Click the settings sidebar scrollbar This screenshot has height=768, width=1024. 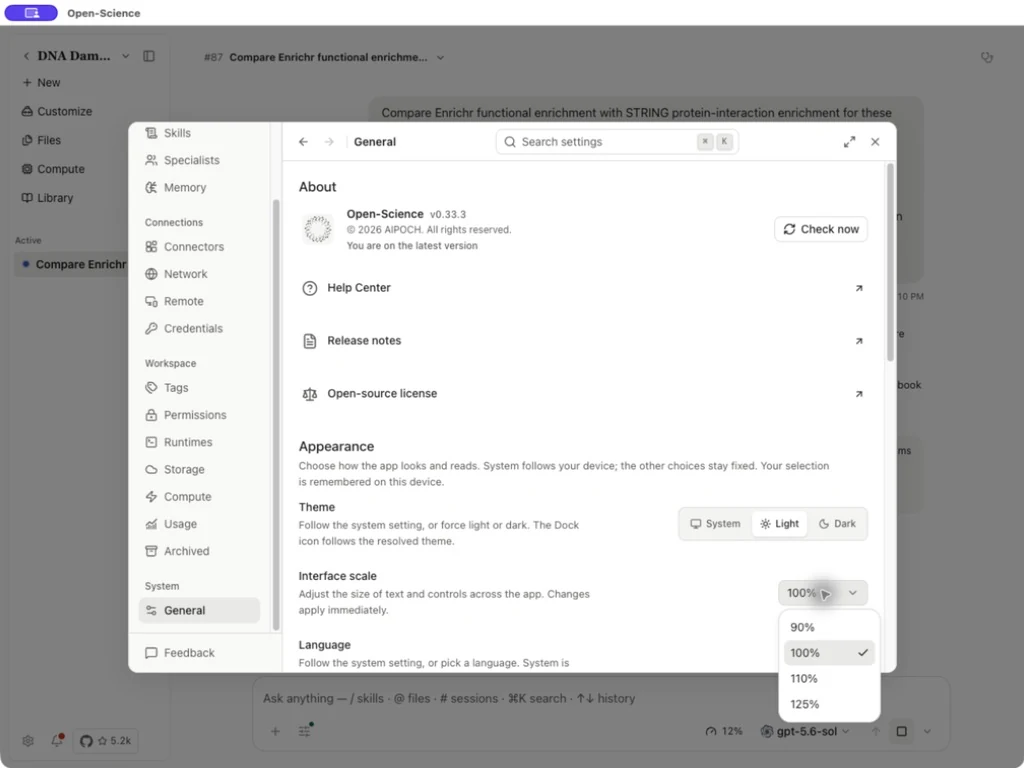[x=276, y=415]
